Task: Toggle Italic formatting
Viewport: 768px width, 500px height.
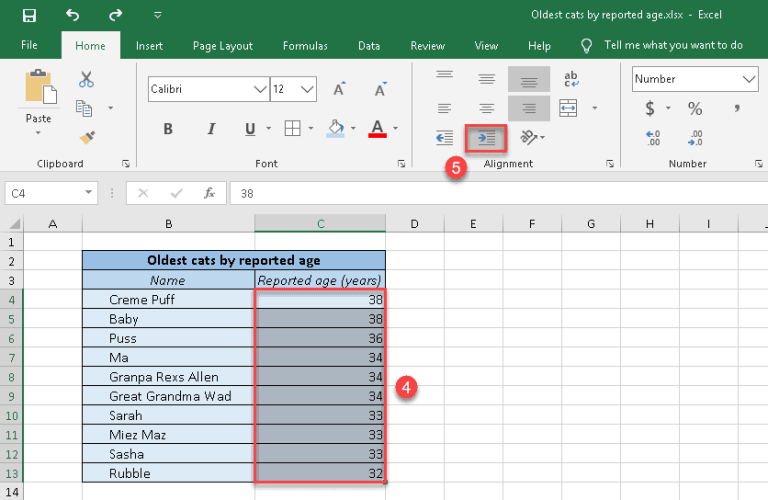Action: [x=210, y=128]
